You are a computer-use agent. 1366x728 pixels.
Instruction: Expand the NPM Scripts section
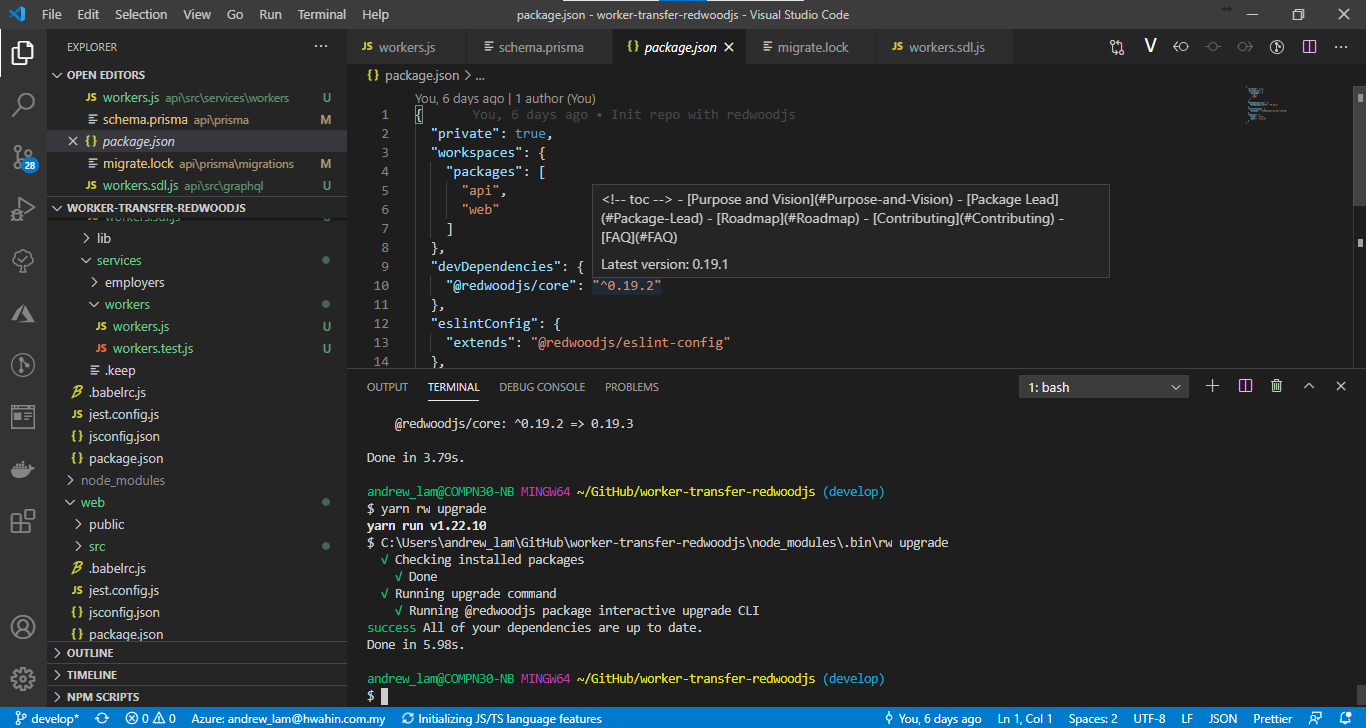click(197, 697)
